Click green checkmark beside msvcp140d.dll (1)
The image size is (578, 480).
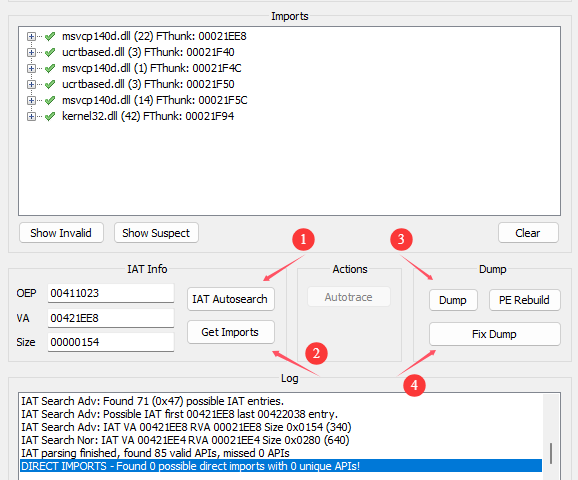pyautogui.click(x=50, y=68)
